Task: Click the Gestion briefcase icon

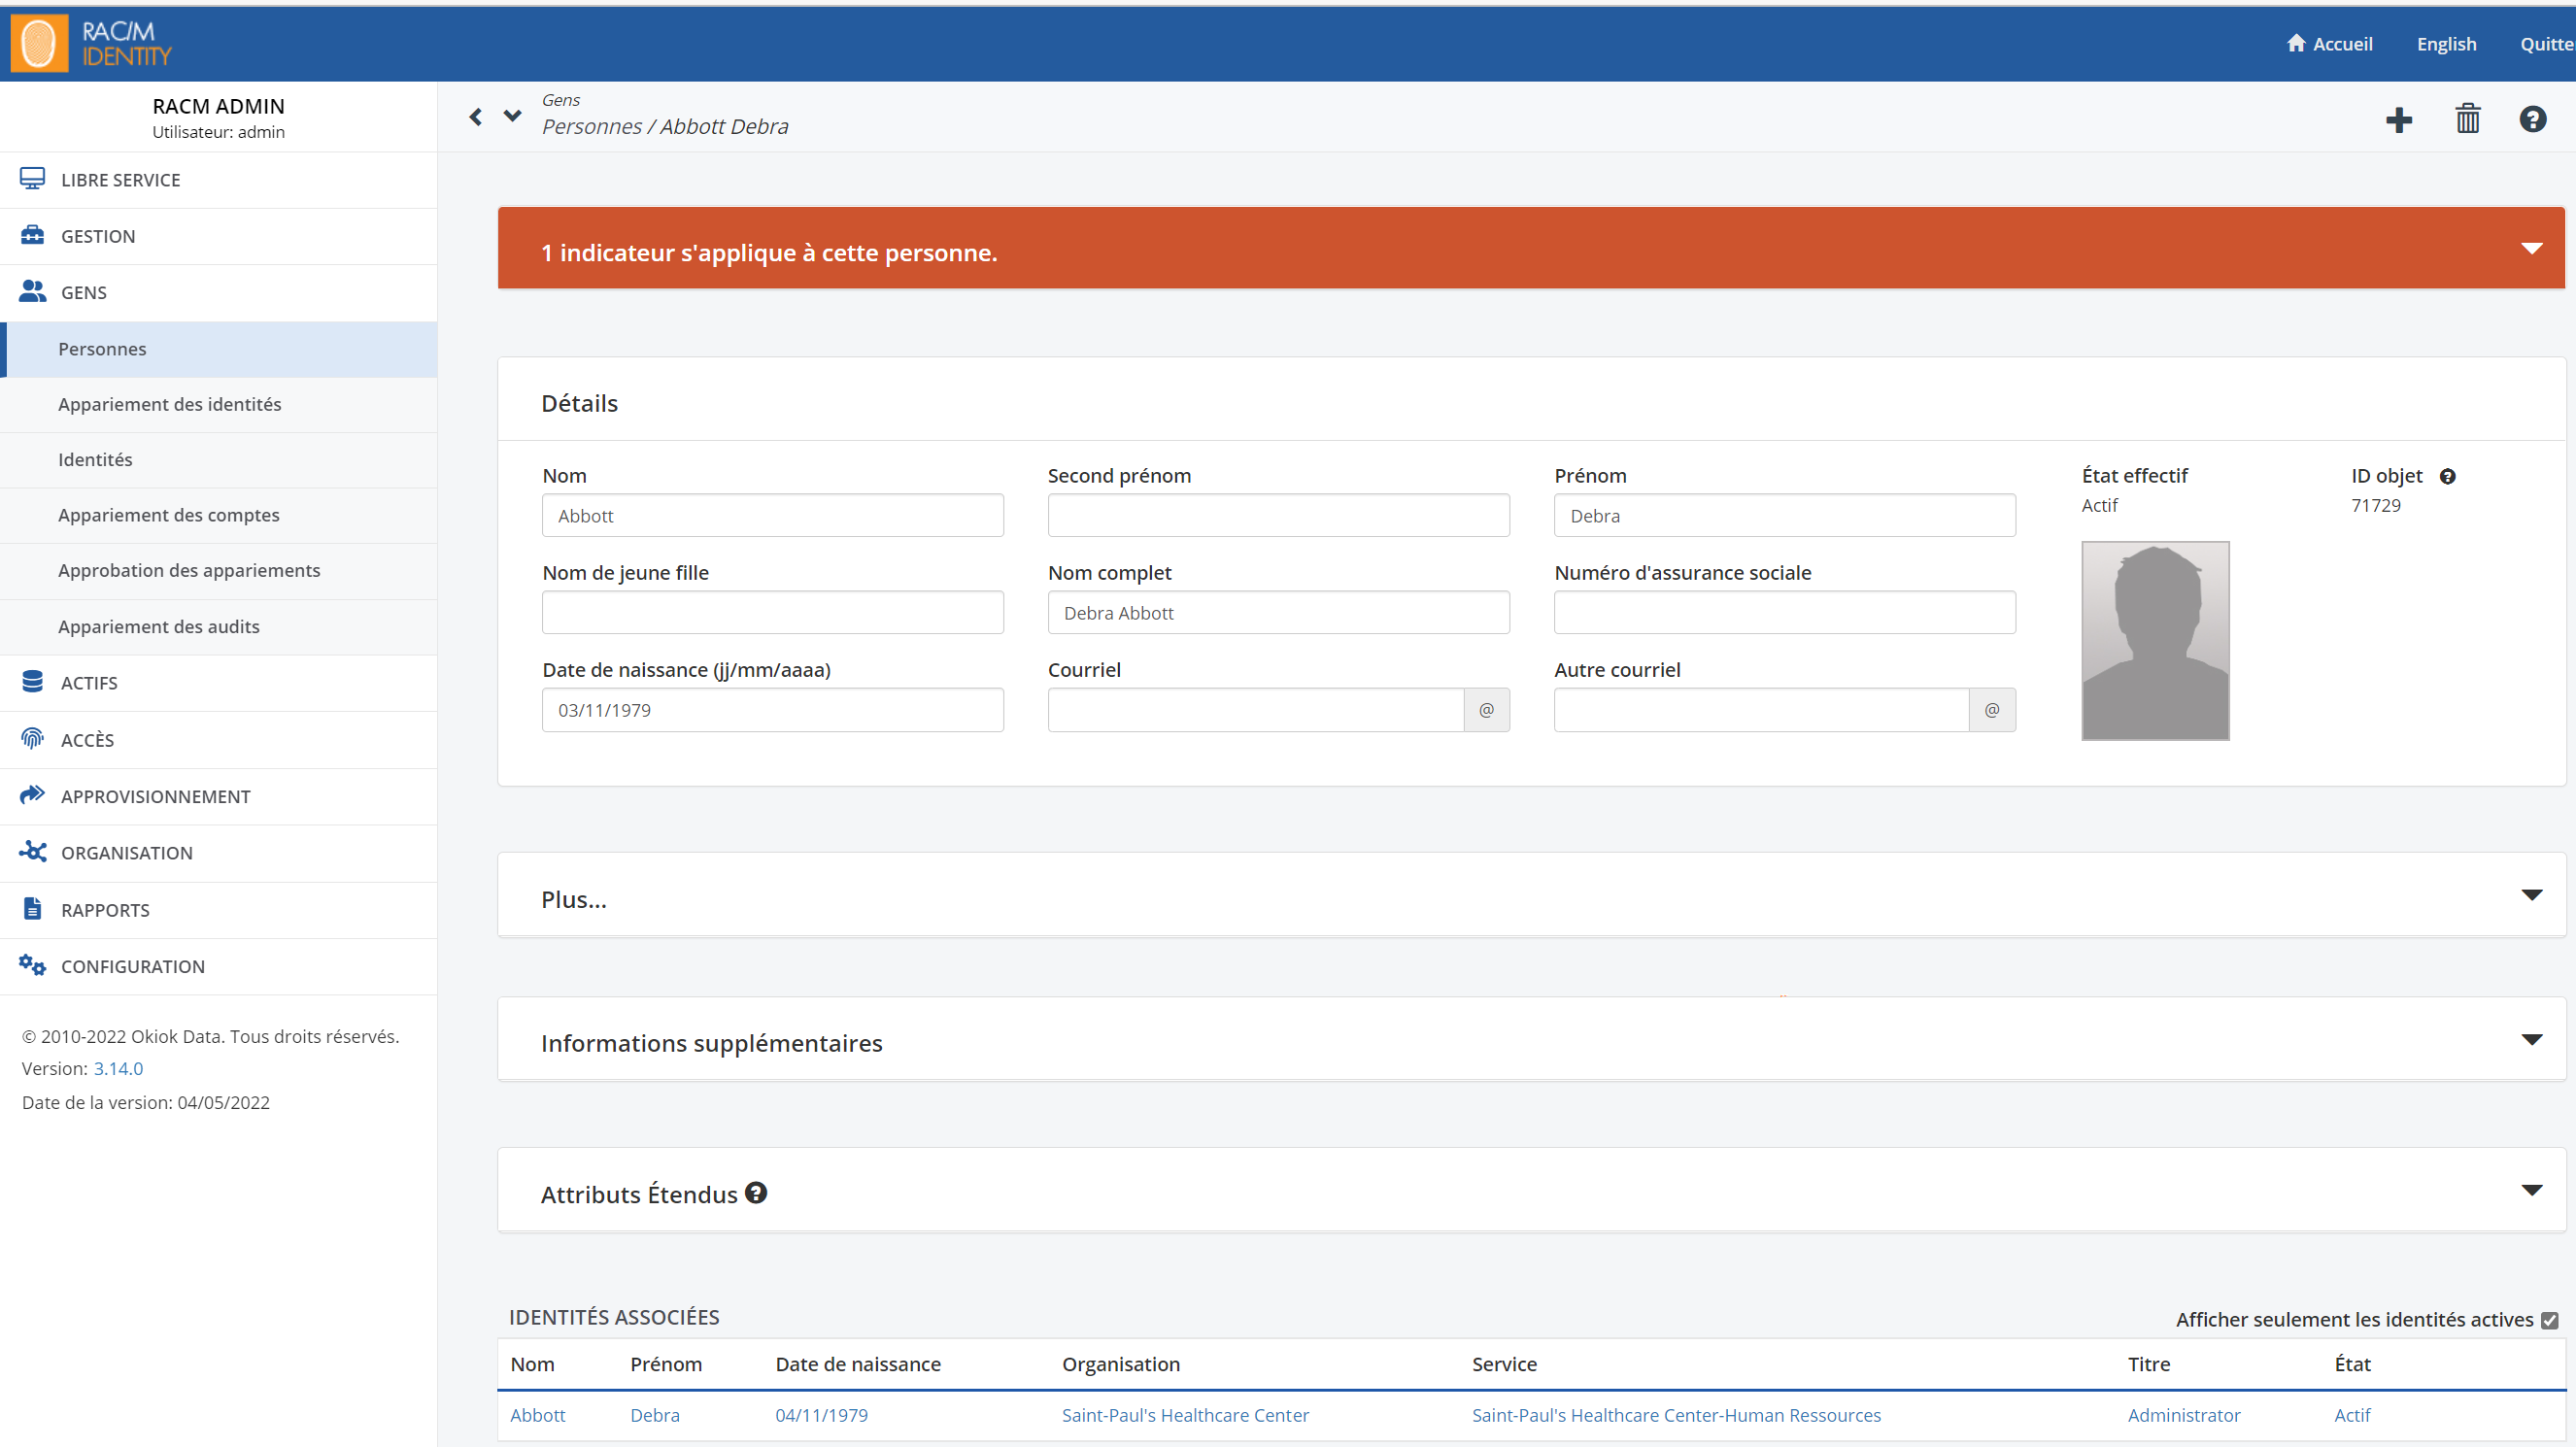Action: [x=32, y=235]
